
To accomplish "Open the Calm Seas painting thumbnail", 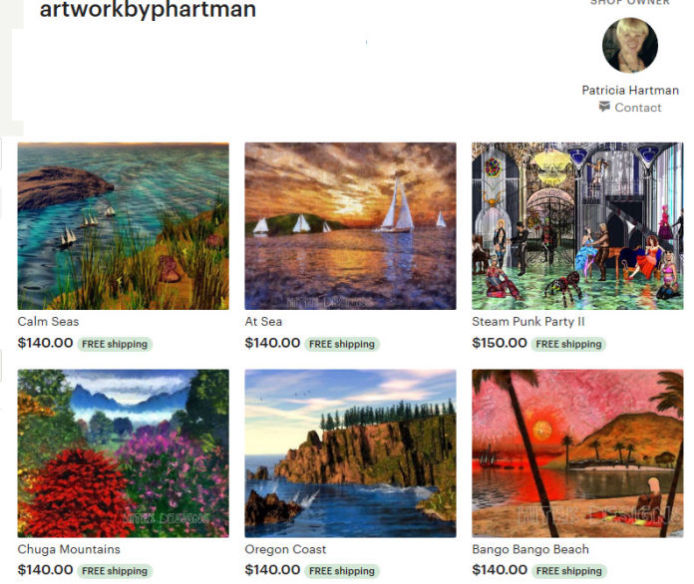I will (123, 226).
